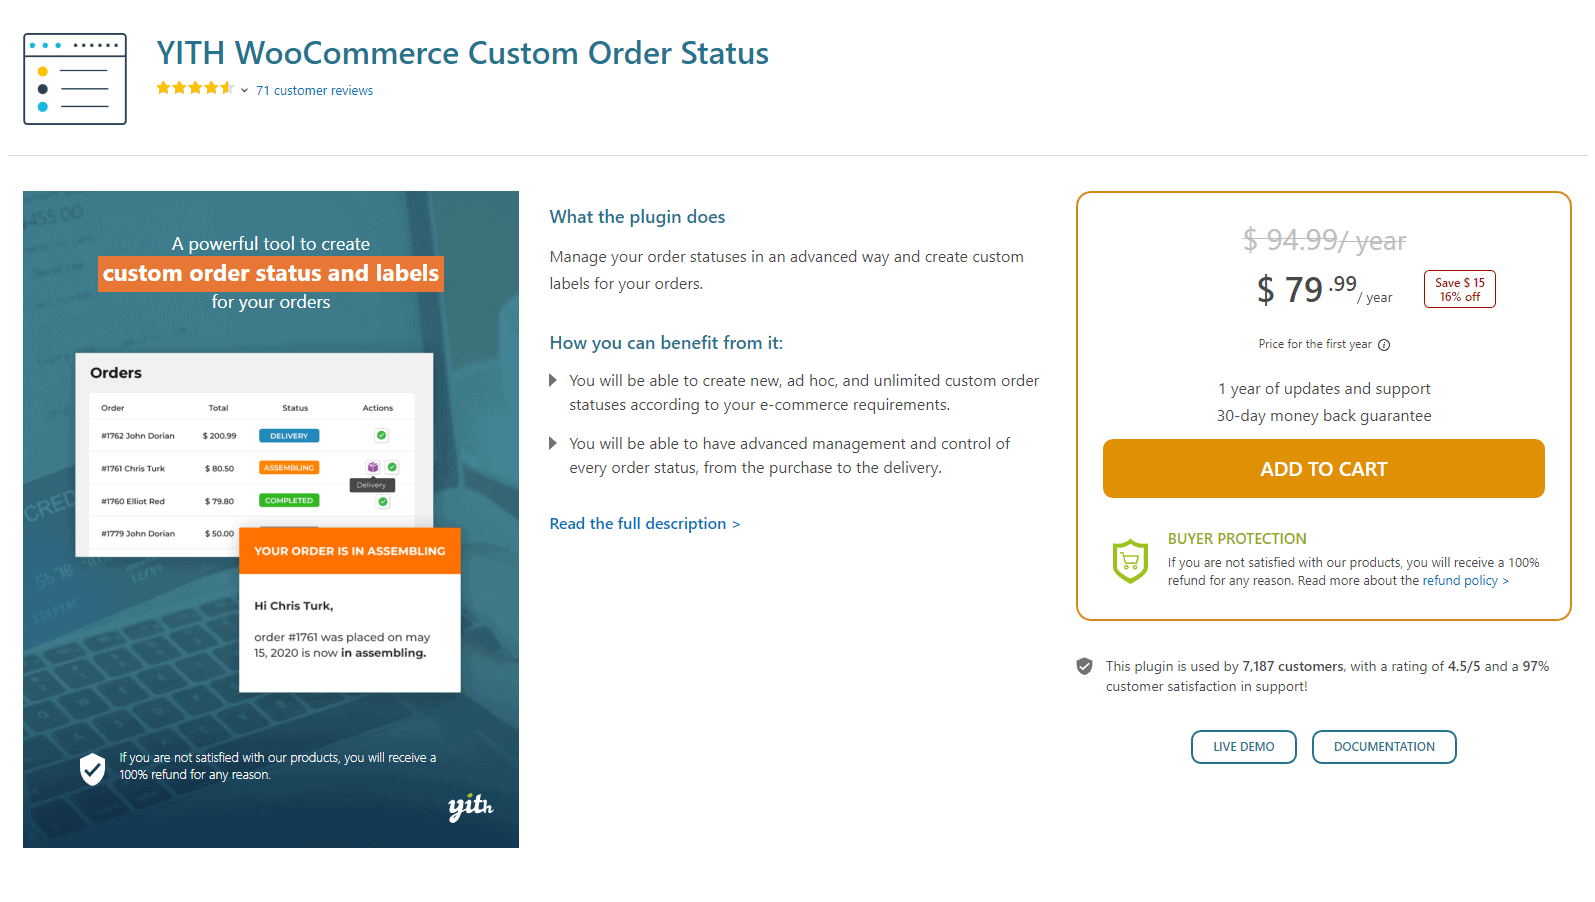This screenshot has height=902, width=1595.
Task: Open the 71 customer reviews link
Action: 314,90
